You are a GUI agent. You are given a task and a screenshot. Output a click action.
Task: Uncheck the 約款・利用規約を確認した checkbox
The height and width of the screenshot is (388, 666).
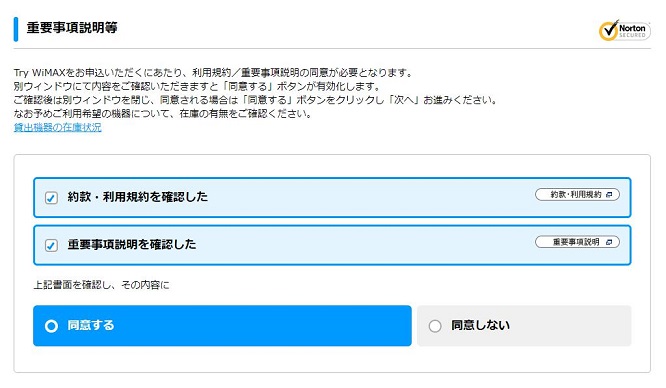click(x=51, y=198)
